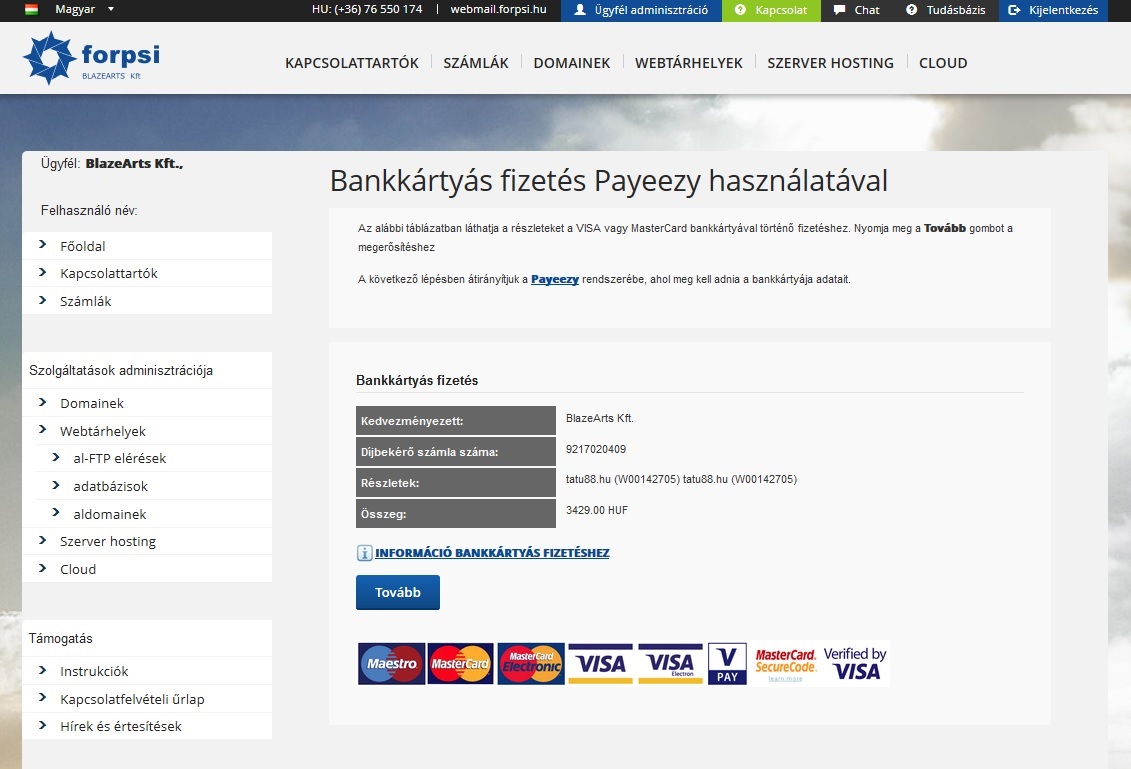Click the MasterCard Electronic logo

tap(531, 664)
